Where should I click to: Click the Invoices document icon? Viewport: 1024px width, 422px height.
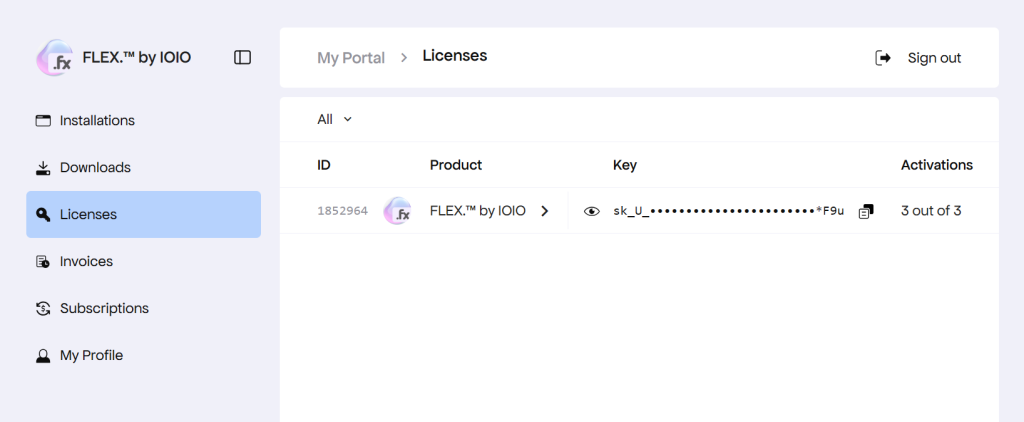click(43, 262)
